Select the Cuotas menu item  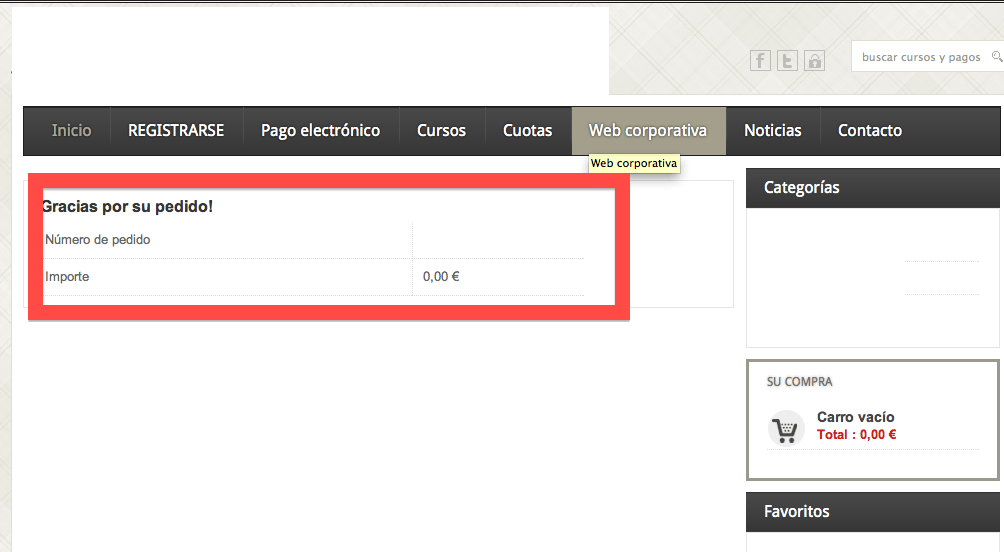(x=527, y=131)
